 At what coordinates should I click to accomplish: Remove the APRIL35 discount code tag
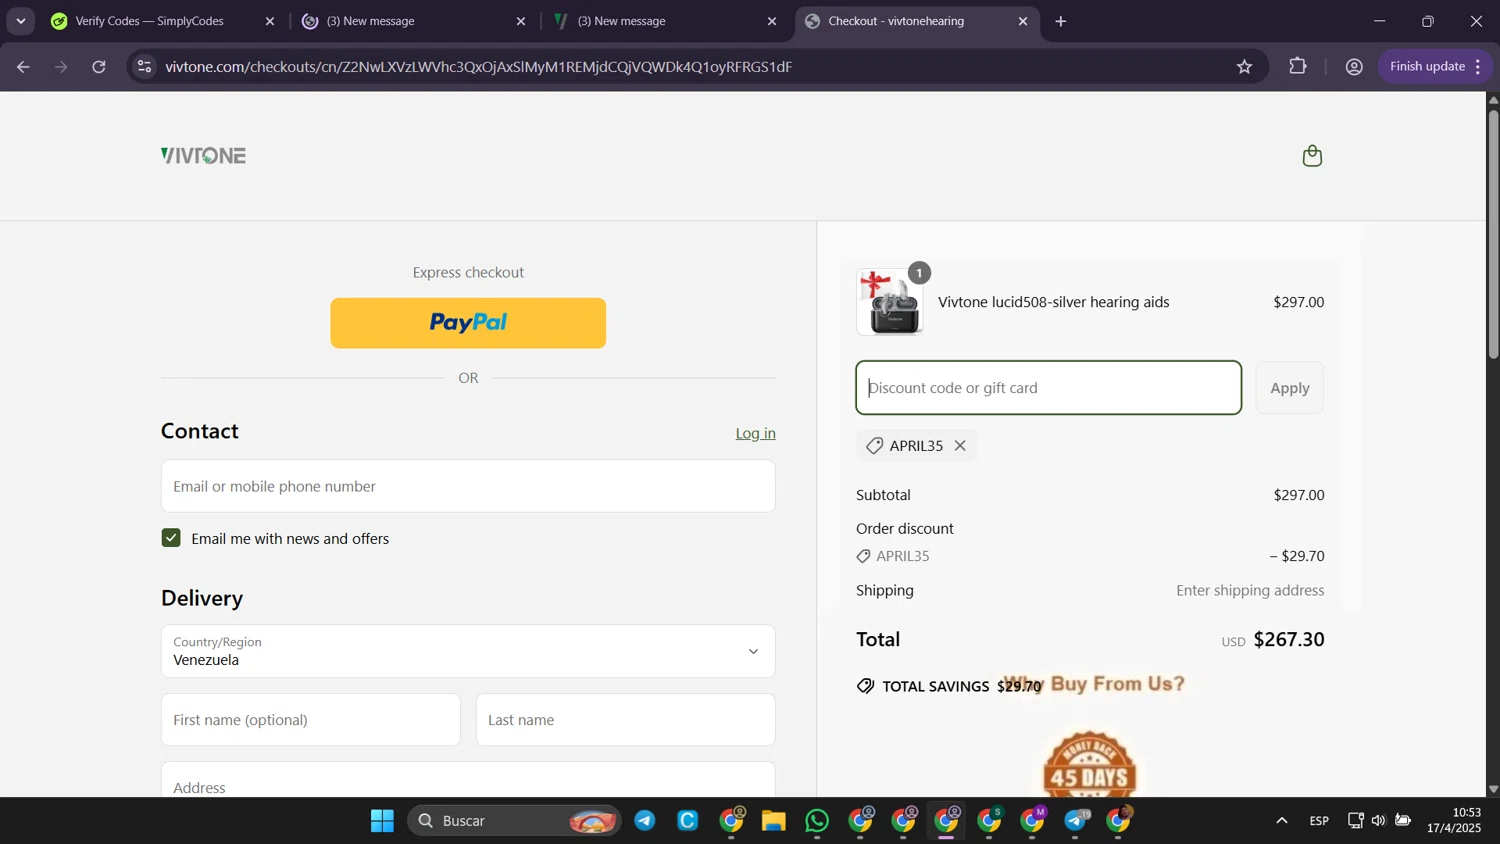pyautogui.click(x=960, y=446)
